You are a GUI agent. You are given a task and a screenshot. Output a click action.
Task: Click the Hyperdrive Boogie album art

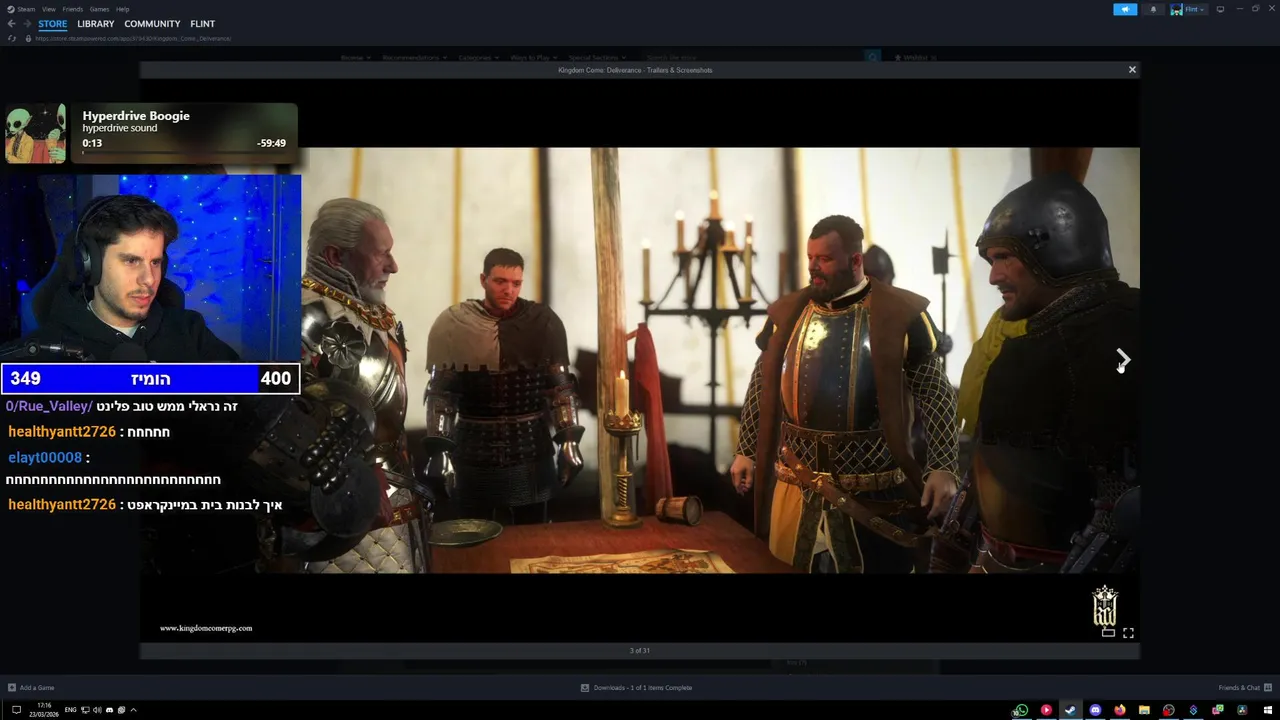click(35, 133)
